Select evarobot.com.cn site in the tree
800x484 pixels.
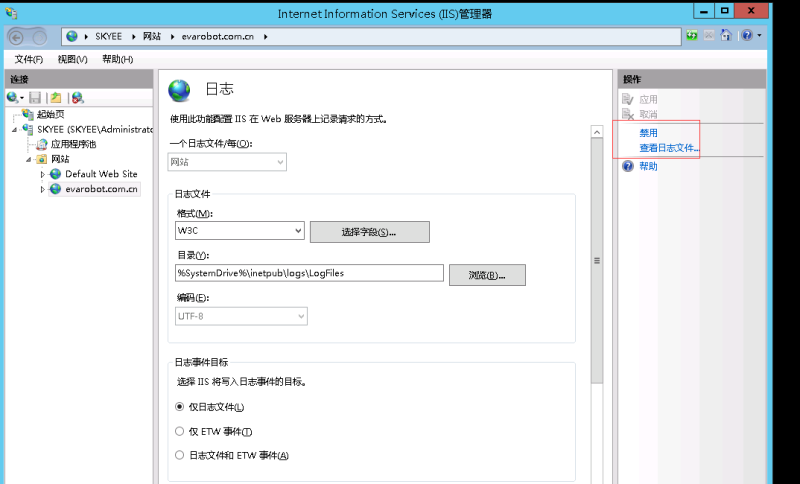[101, 189]
